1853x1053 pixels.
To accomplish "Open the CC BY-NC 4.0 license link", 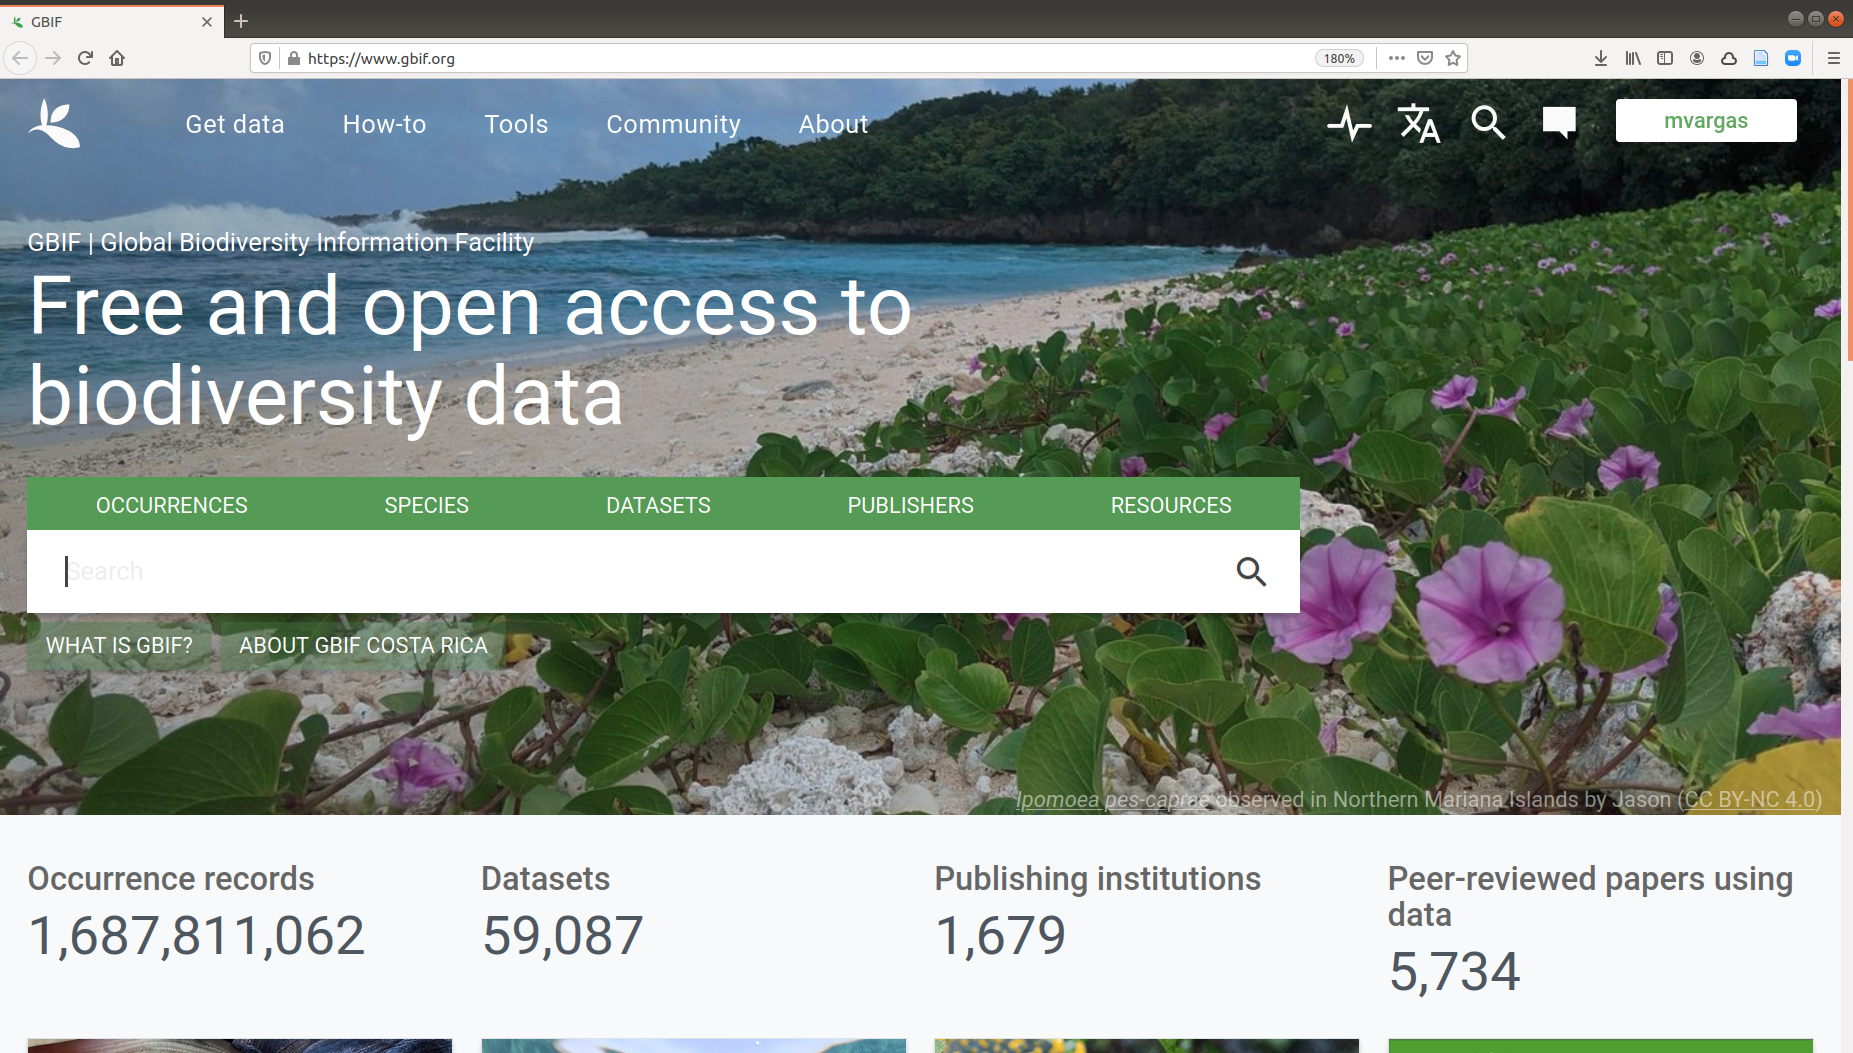I will [1750, 800].
